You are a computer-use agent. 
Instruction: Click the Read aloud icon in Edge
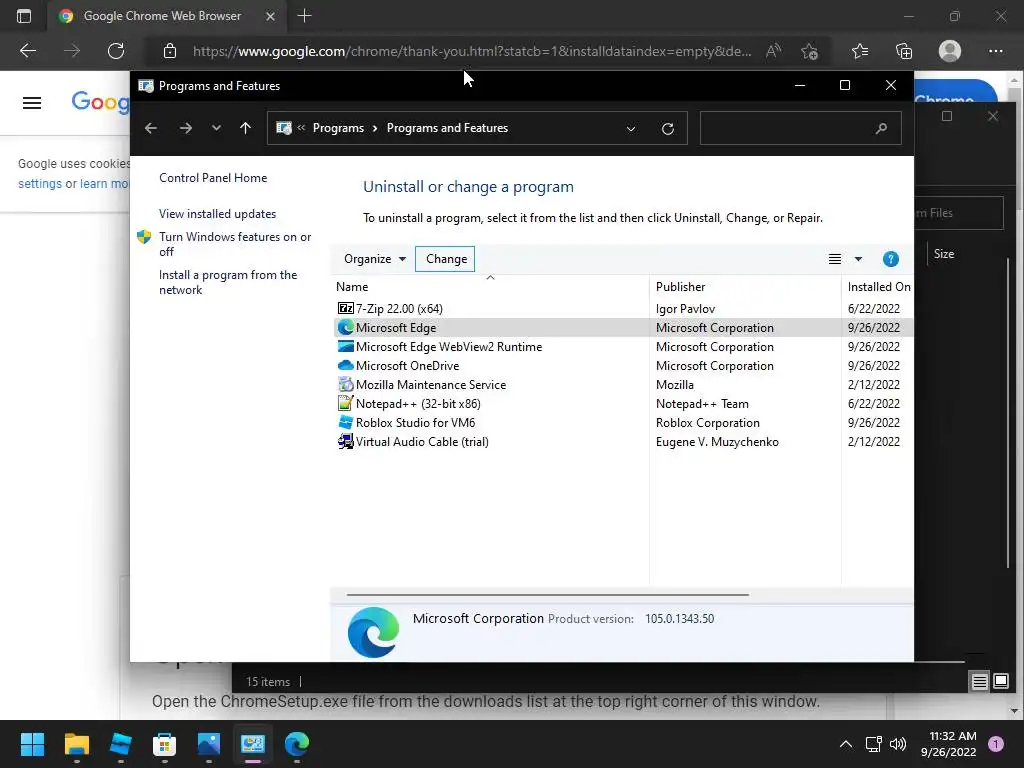click(773, 51)
